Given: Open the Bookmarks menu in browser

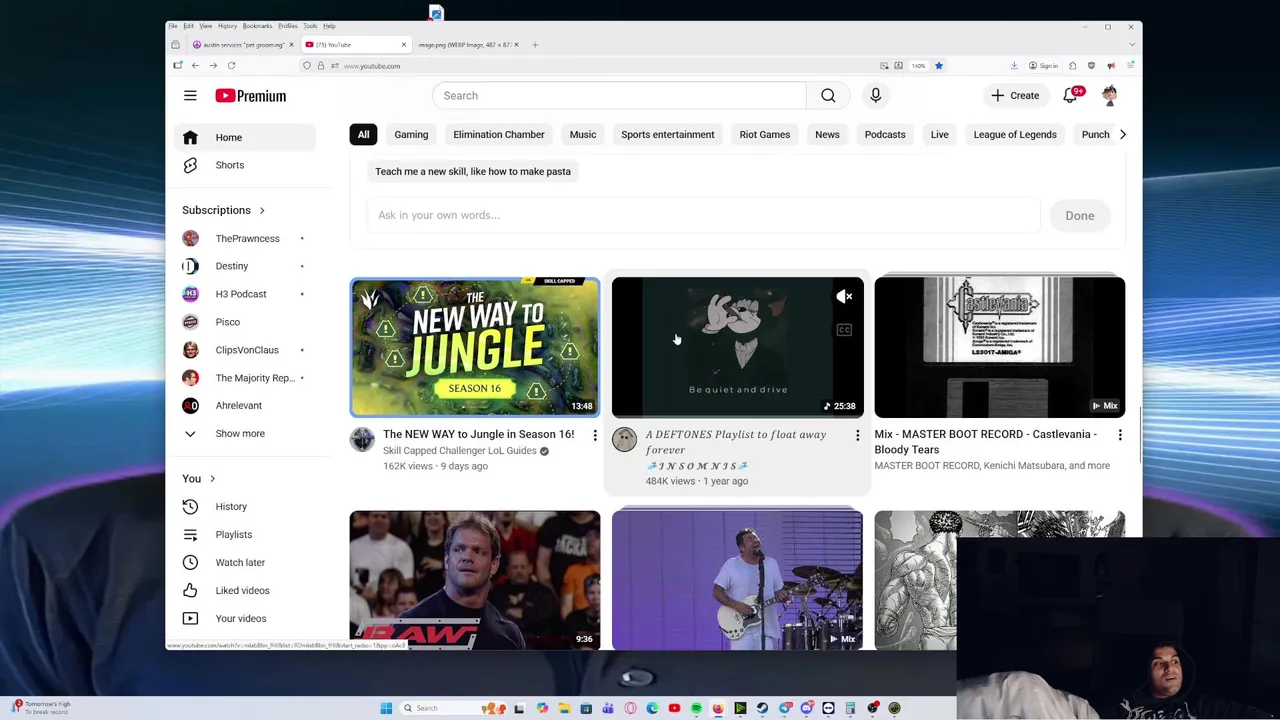Looking at the screenshot, I should 257,26.
